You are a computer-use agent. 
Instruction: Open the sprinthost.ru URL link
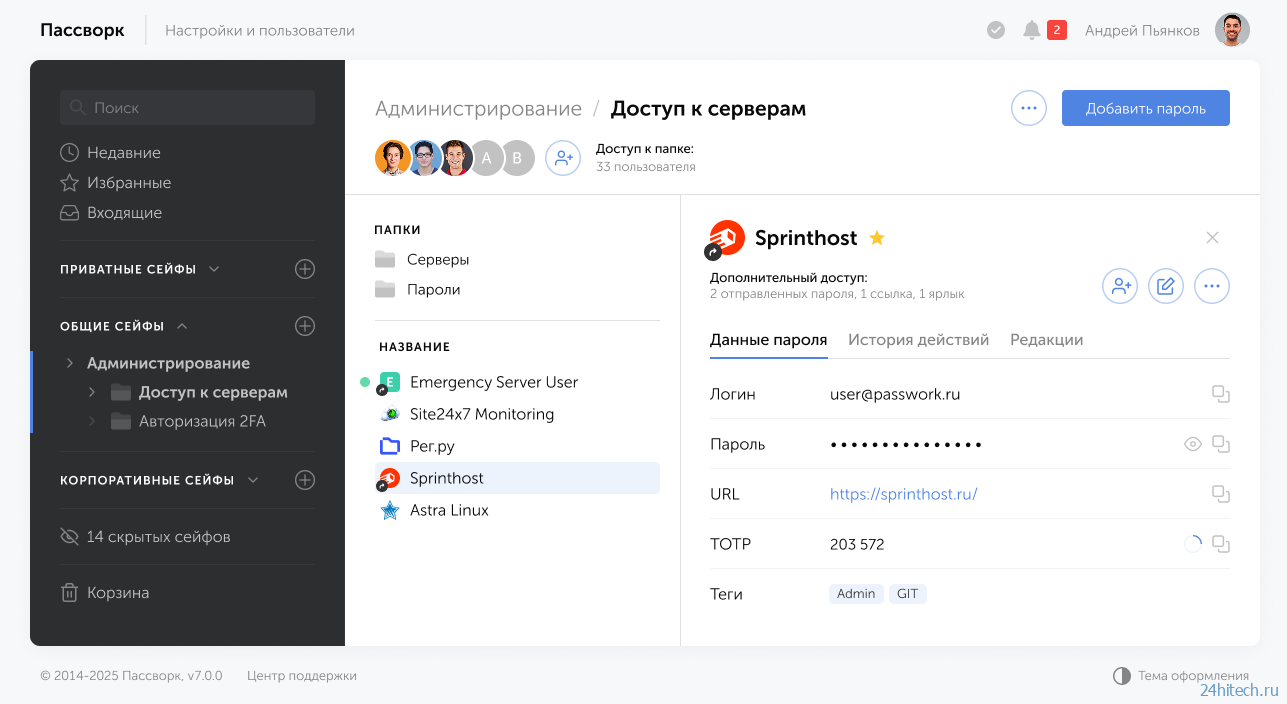903,494
